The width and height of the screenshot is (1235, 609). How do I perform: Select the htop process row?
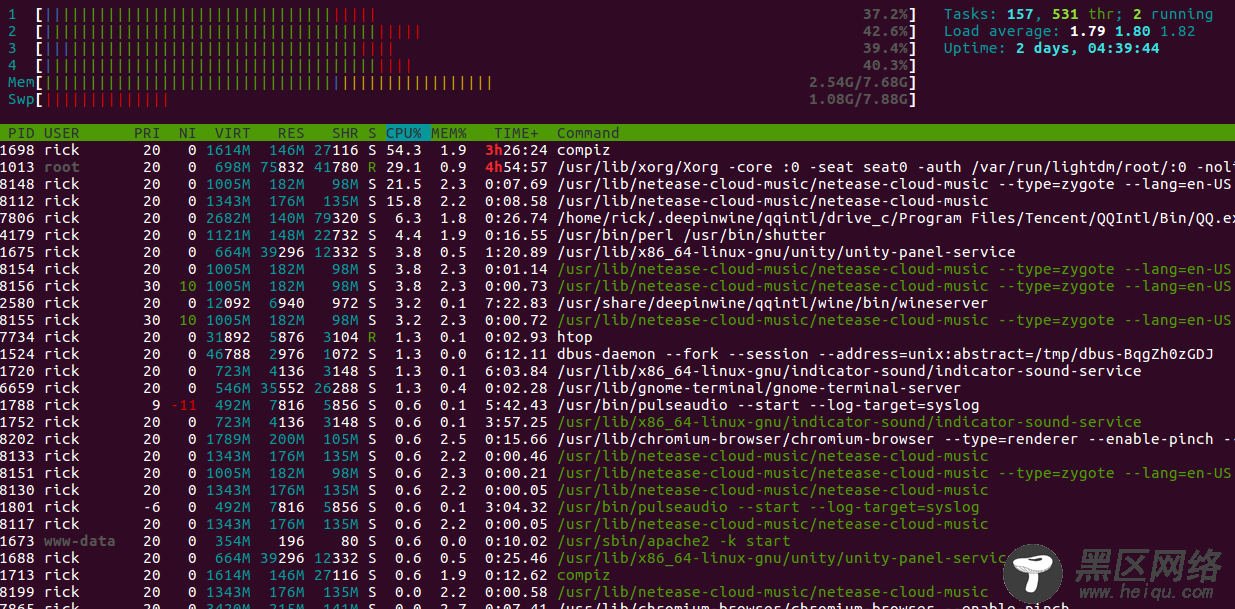[x=617, y=337]
